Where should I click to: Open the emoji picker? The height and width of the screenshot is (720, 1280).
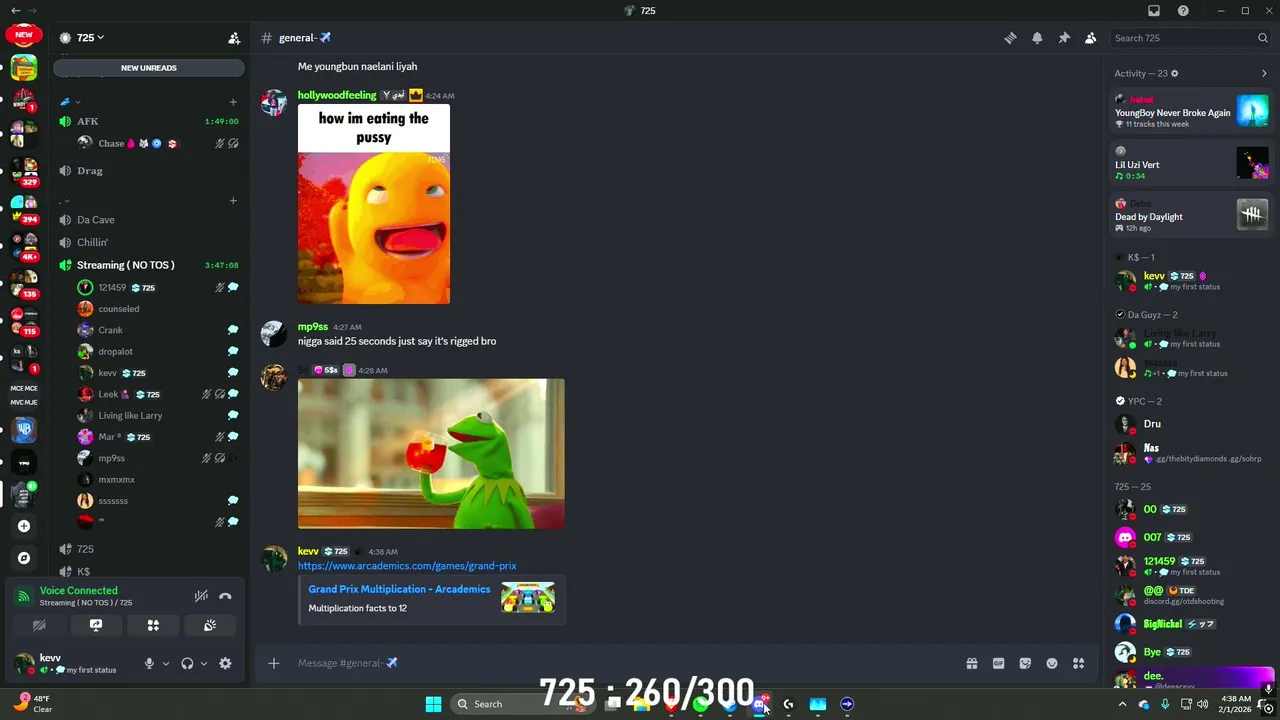pos(1052,663)
